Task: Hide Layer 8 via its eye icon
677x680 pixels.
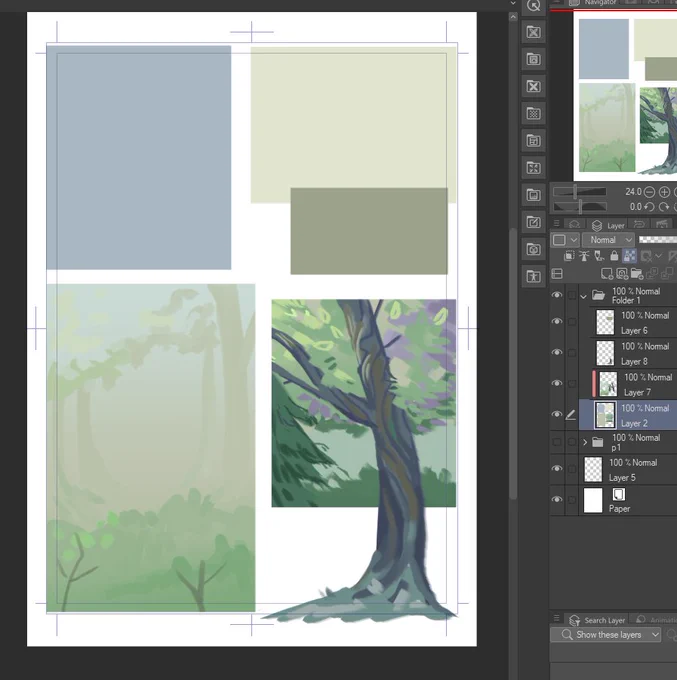Action: click(557, 352)
